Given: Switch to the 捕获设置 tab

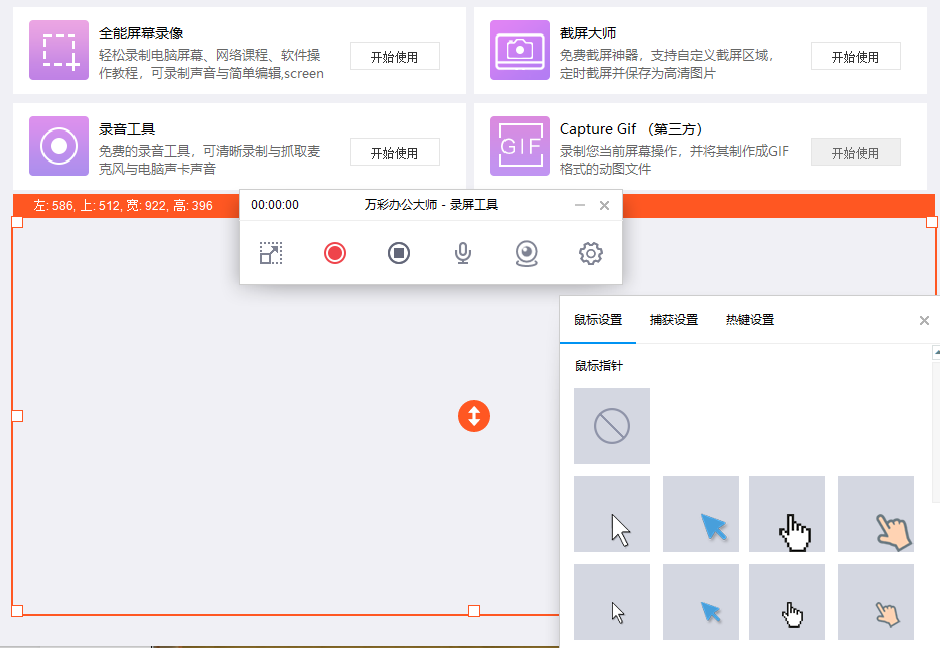Looking at the screenshot, I should [x=676, y=319].
